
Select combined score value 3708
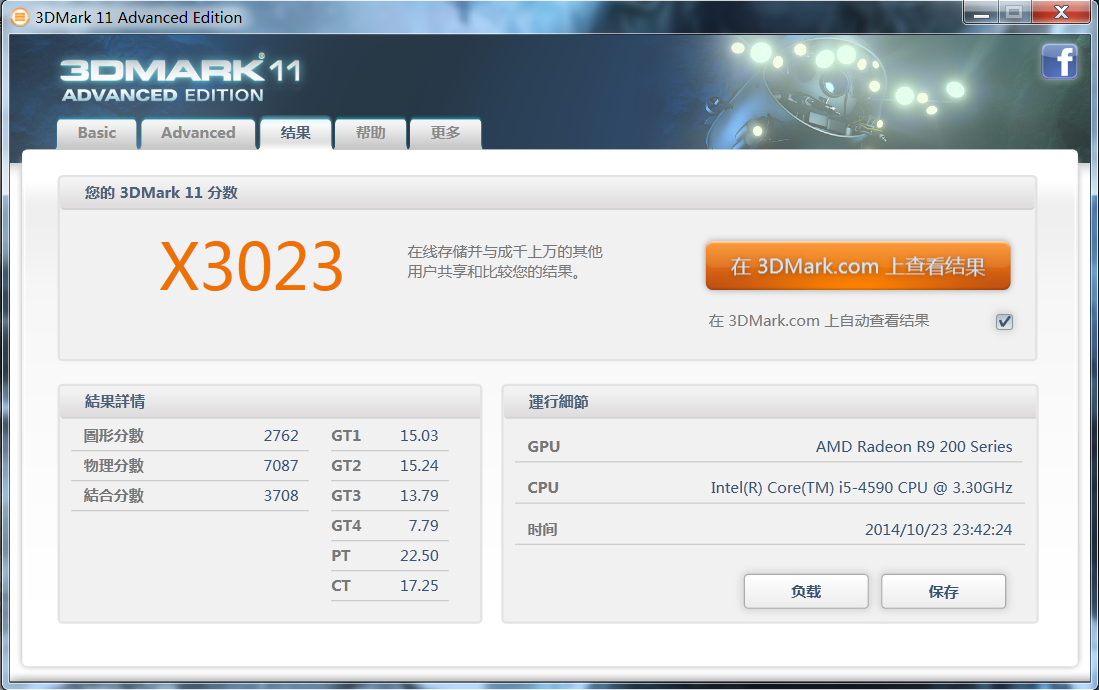click(x=281, y=496)
